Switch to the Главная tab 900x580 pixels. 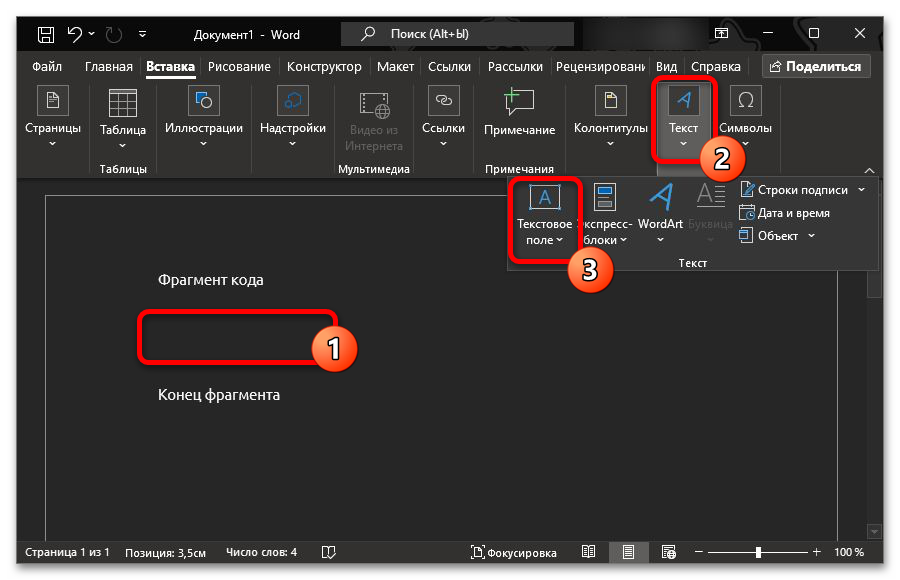click(108, 67)
